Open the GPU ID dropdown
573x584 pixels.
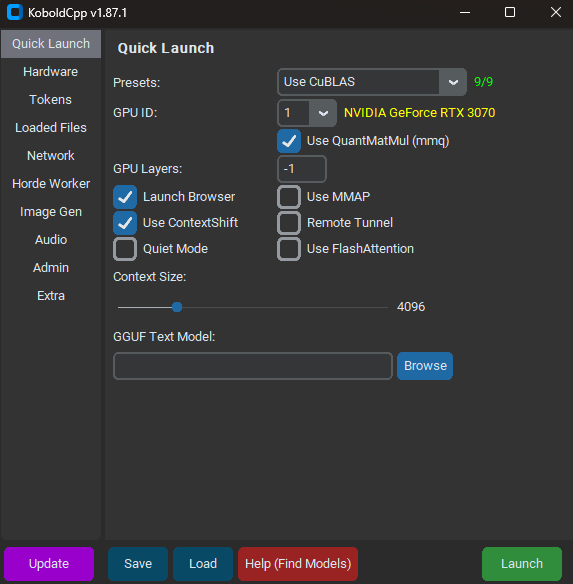tap(307, 113)
